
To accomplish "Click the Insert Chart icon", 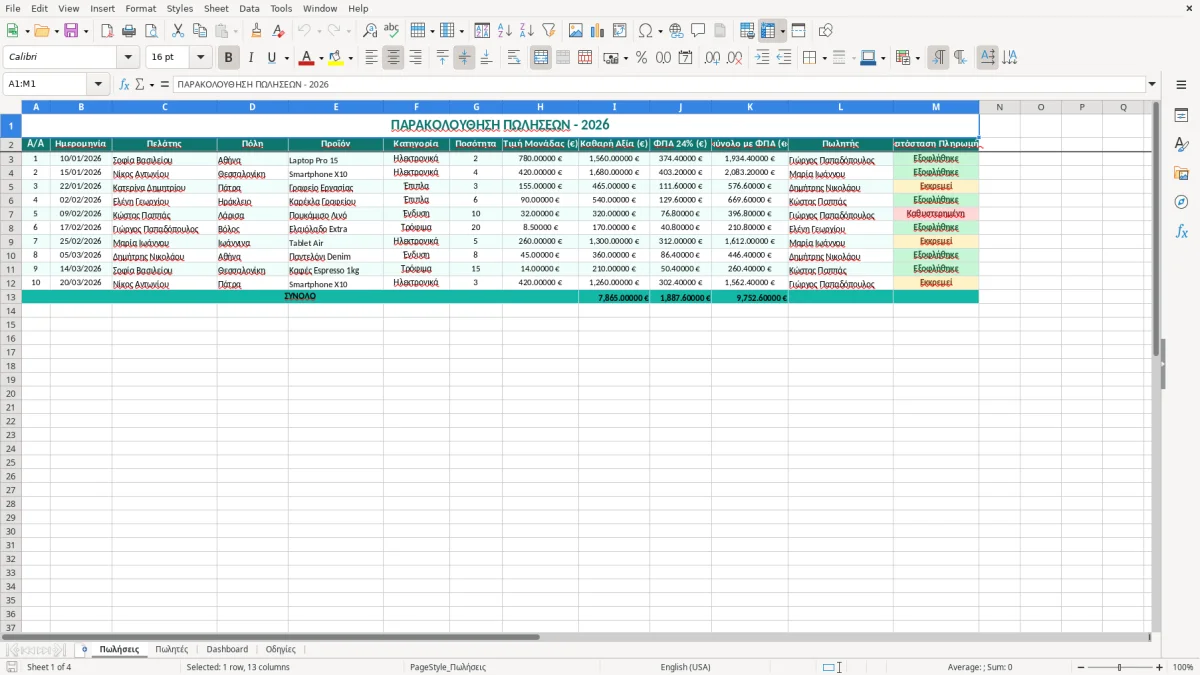I will [x=597, y=31].
